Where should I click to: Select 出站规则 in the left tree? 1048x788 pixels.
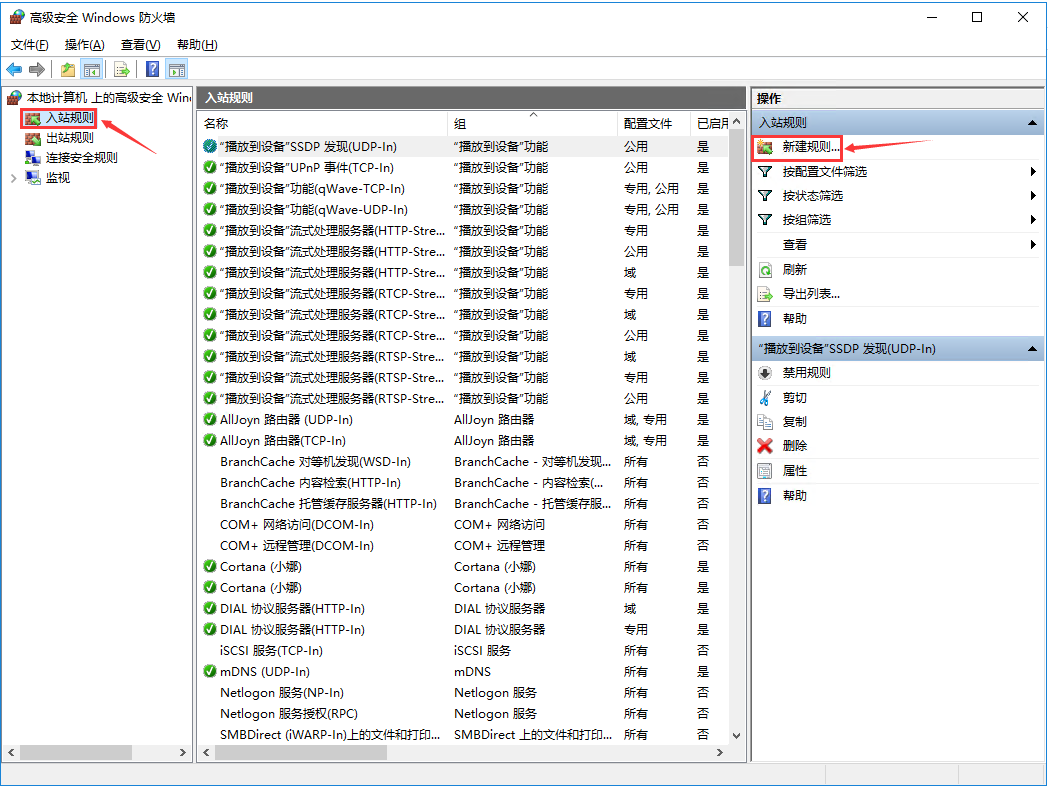(70, 138)
